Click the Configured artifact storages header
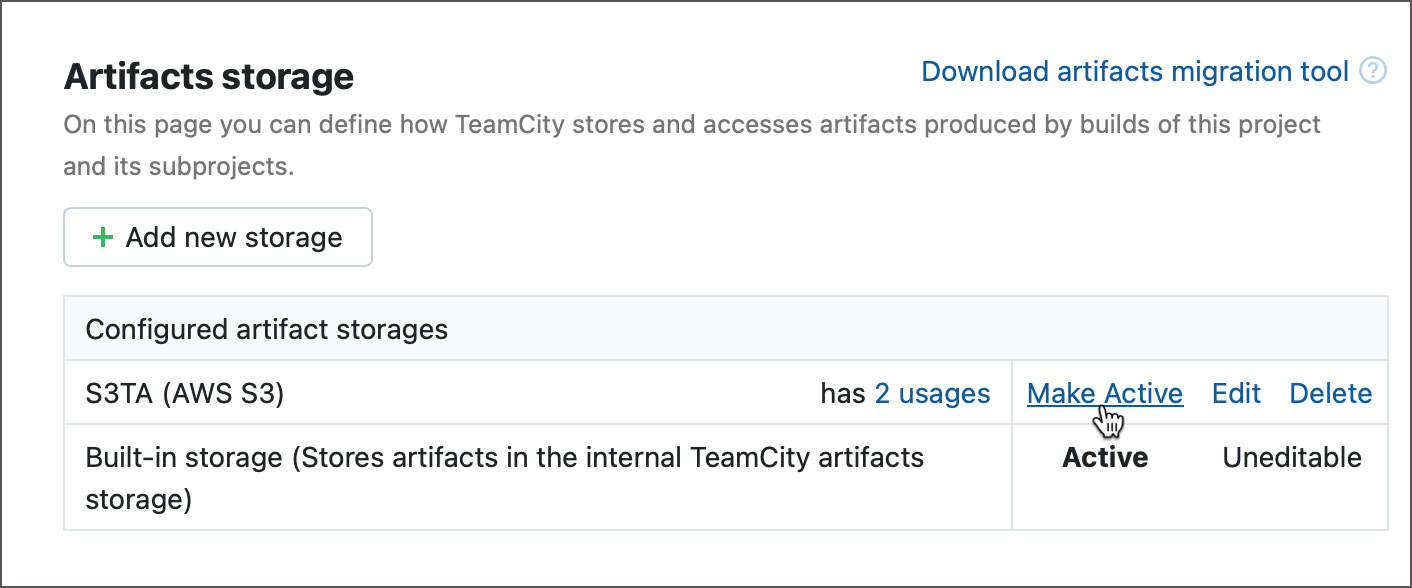 coord(267,329)
